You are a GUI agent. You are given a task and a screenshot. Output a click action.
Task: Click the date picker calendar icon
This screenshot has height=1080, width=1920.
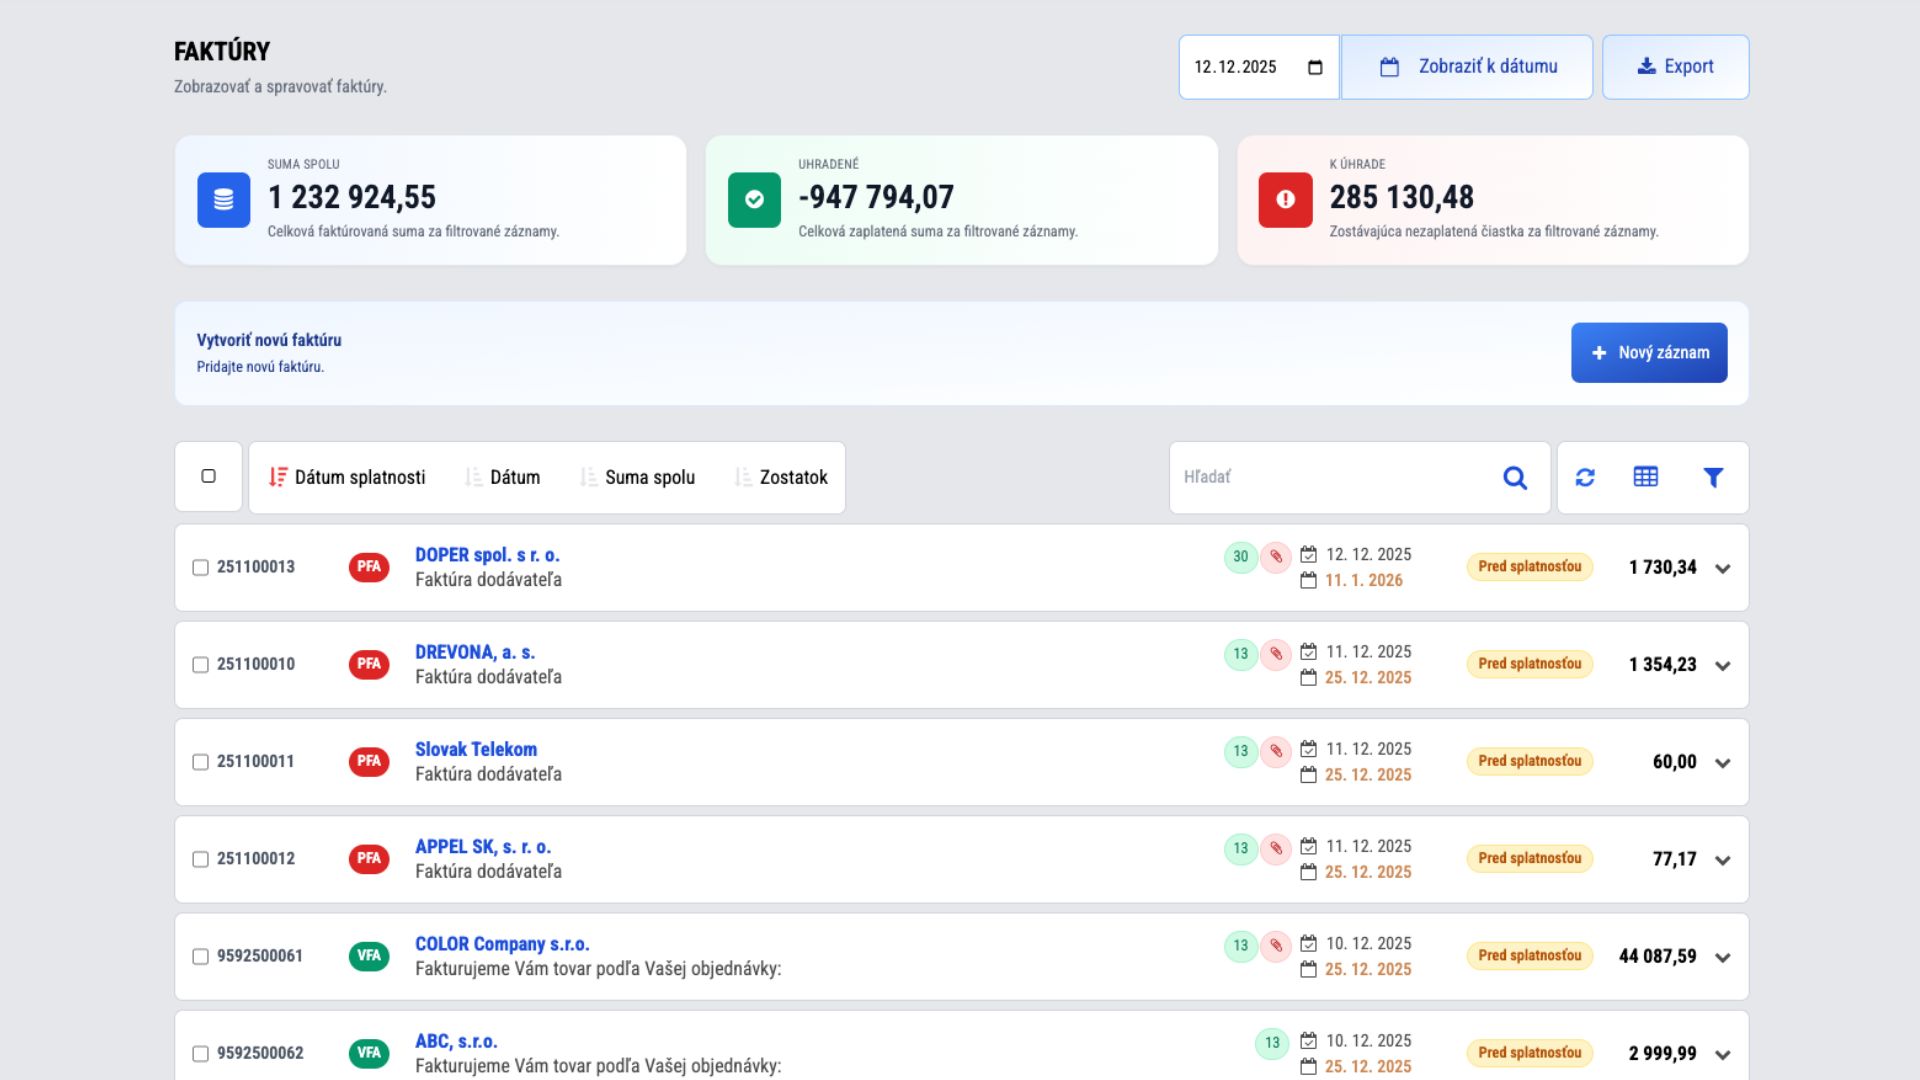tap(1315, 67)
